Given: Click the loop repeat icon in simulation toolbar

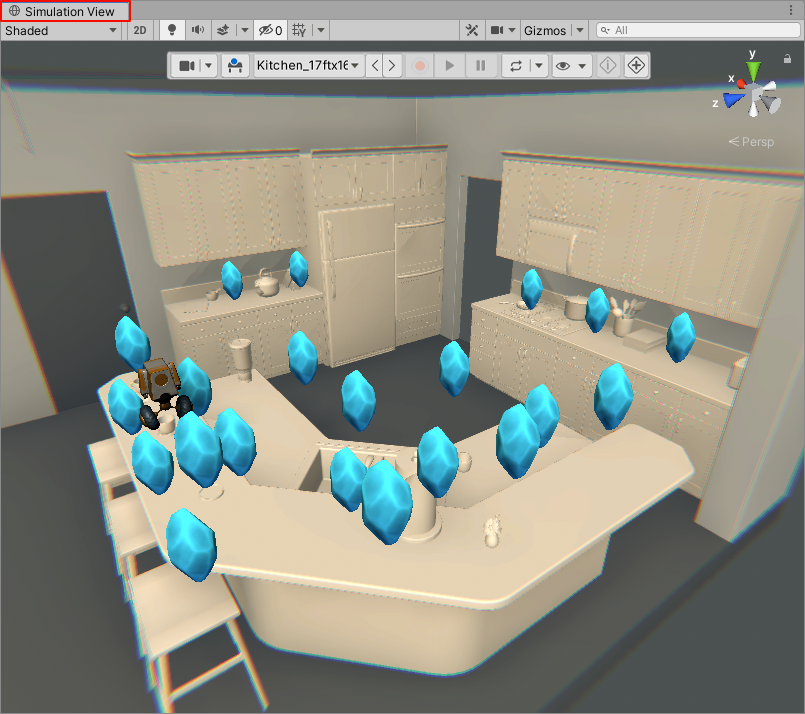Looking at the screenshot, I should pyautogui.click(x=515, y=65).
